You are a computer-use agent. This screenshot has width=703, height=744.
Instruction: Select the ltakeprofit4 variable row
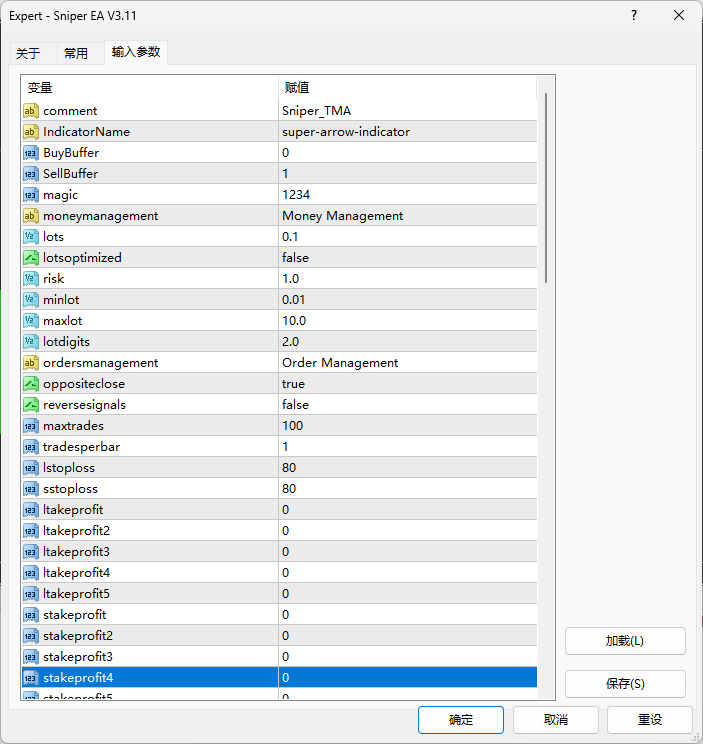tap(279, 573)
